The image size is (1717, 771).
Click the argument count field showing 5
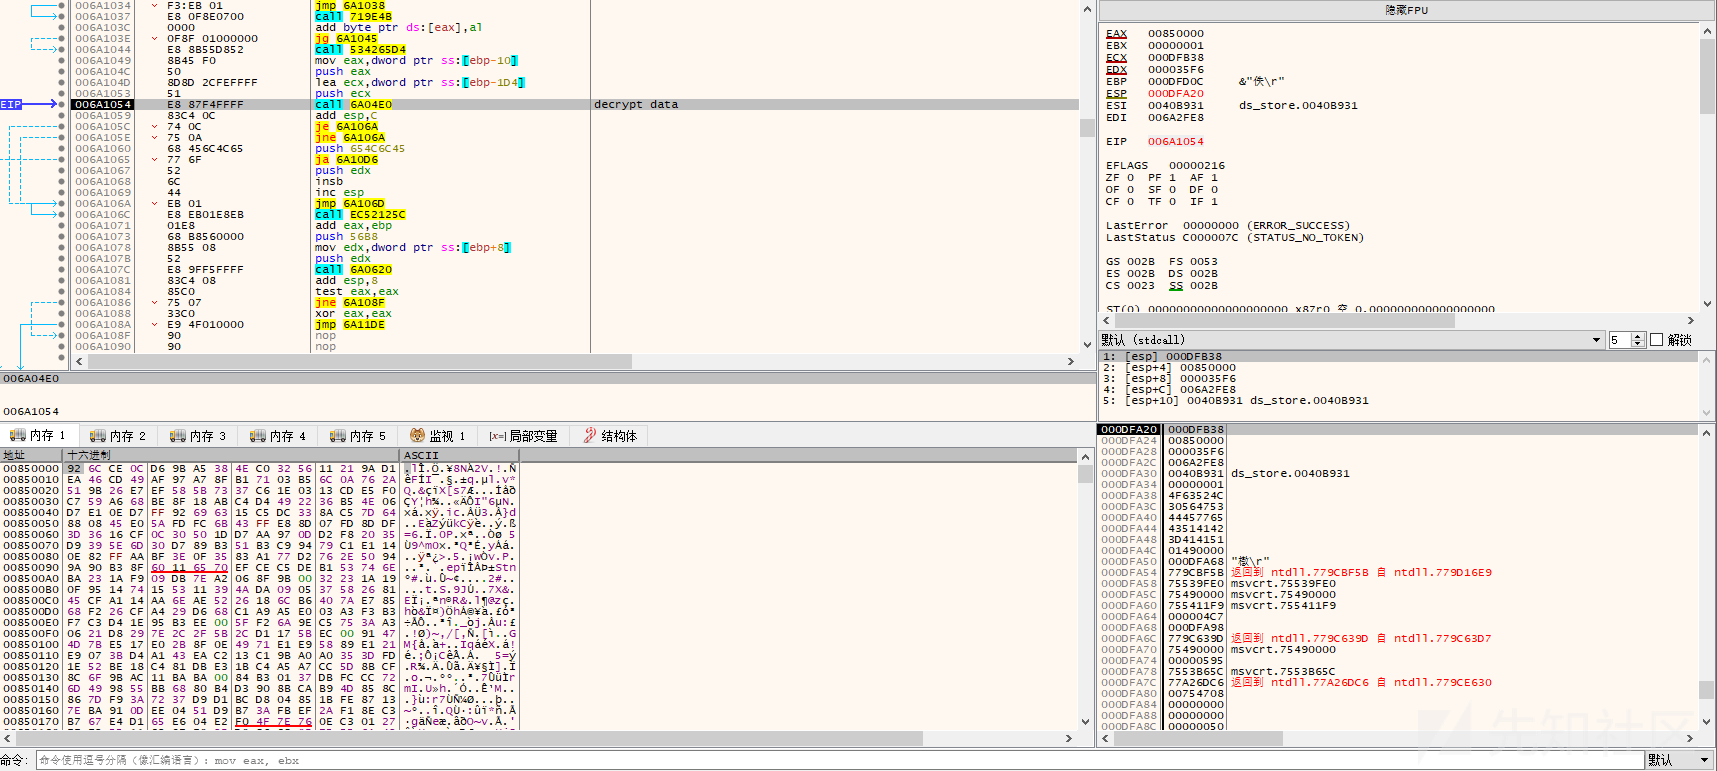coord(1619,340)
